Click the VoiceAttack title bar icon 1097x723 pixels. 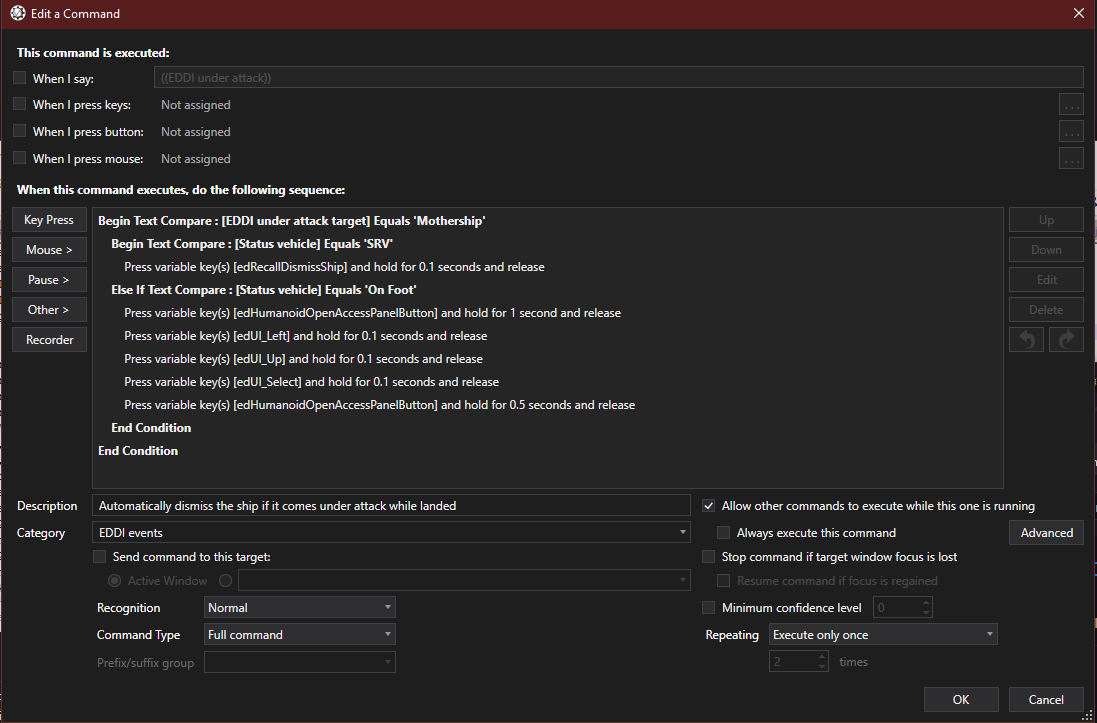(x=18, y=13)
